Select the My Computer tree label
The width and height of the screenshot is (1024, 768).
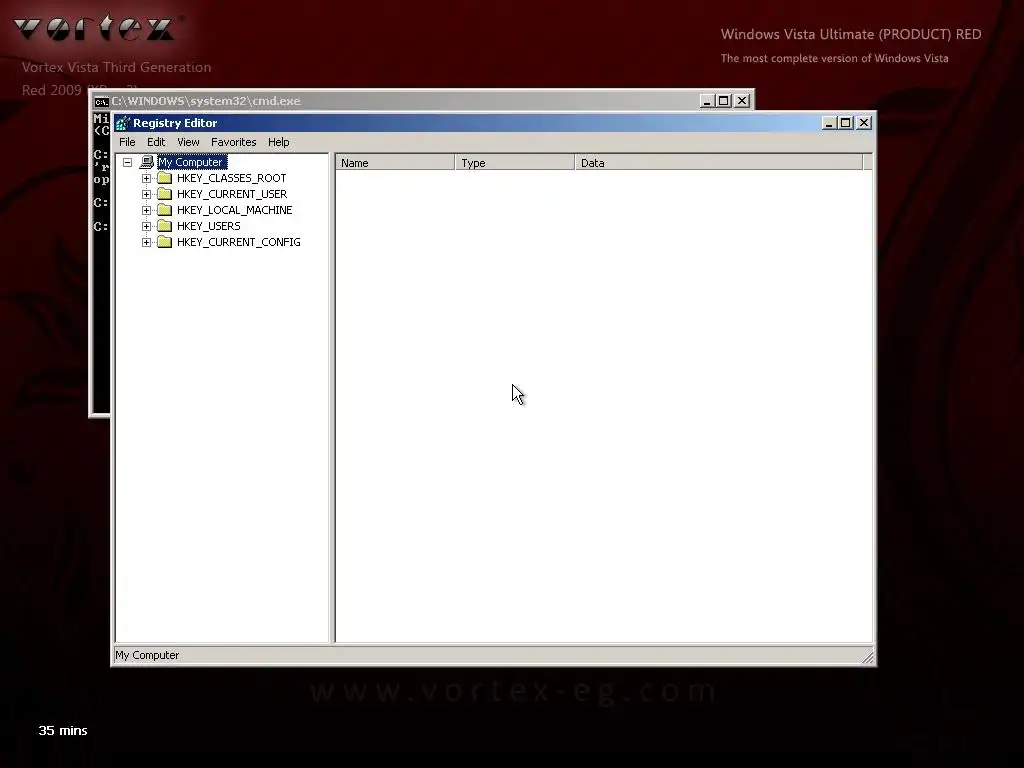point(192,162)
